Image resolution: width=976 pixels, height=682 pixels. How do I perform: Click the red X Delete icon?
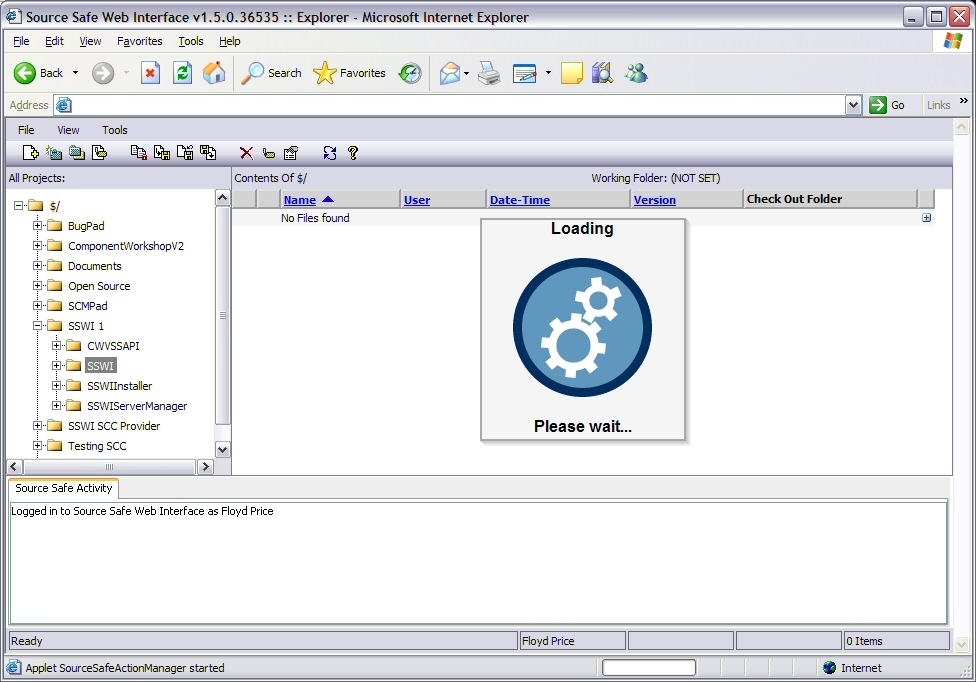246,153
